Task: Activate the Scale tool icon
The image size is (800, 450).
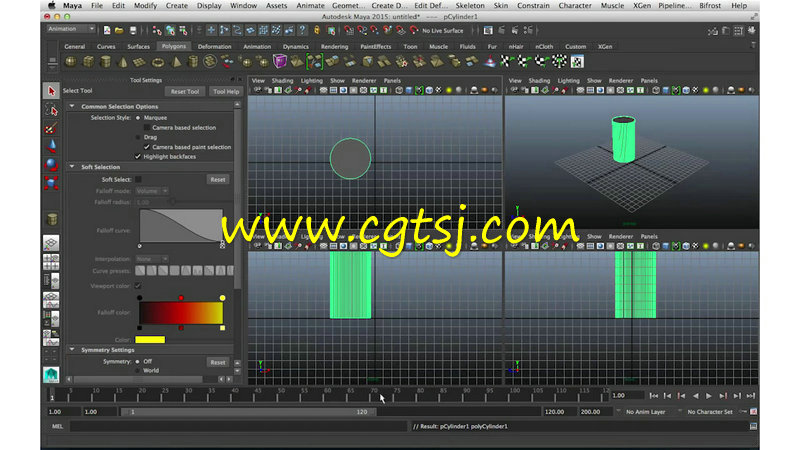Action: 51,183
